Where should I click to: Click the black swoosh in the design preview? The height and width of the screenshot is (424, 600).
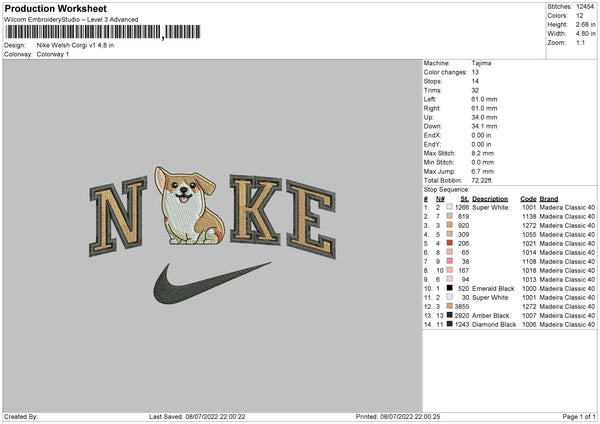[212, 283]
